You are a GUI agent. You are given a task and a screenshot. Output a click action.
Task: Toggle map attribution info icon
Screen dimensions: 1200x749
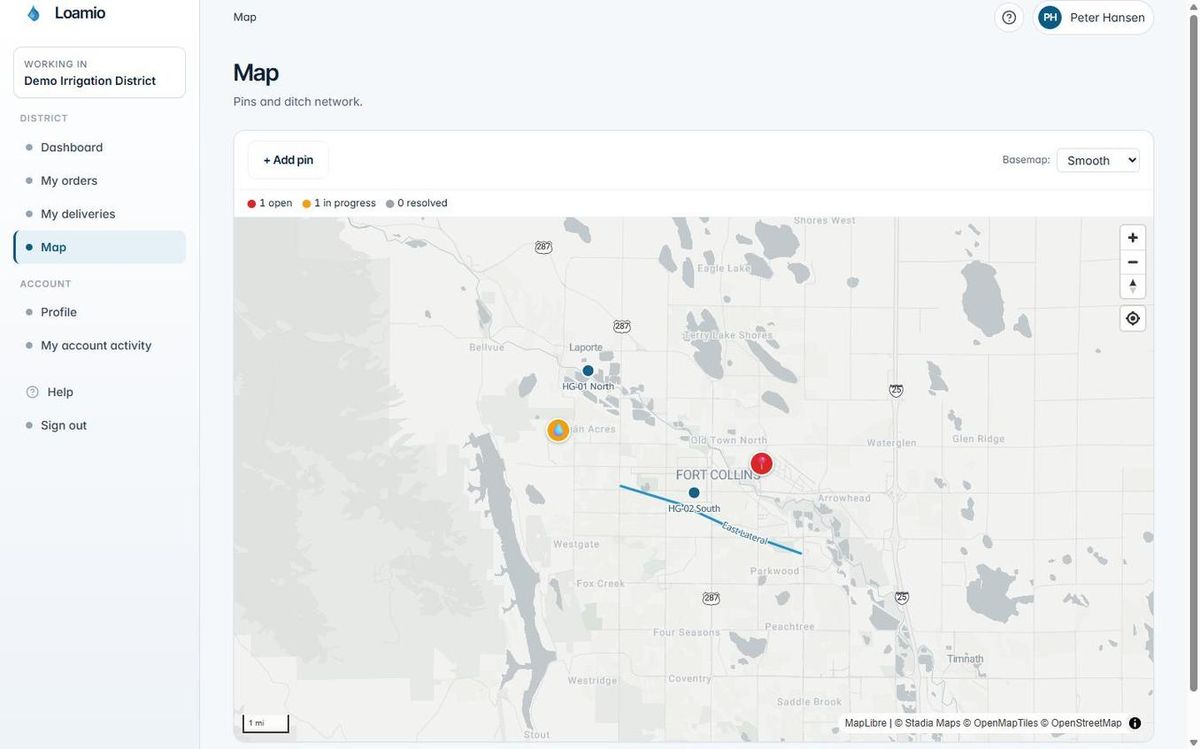pyautogui.click(x=1135, y=723)
